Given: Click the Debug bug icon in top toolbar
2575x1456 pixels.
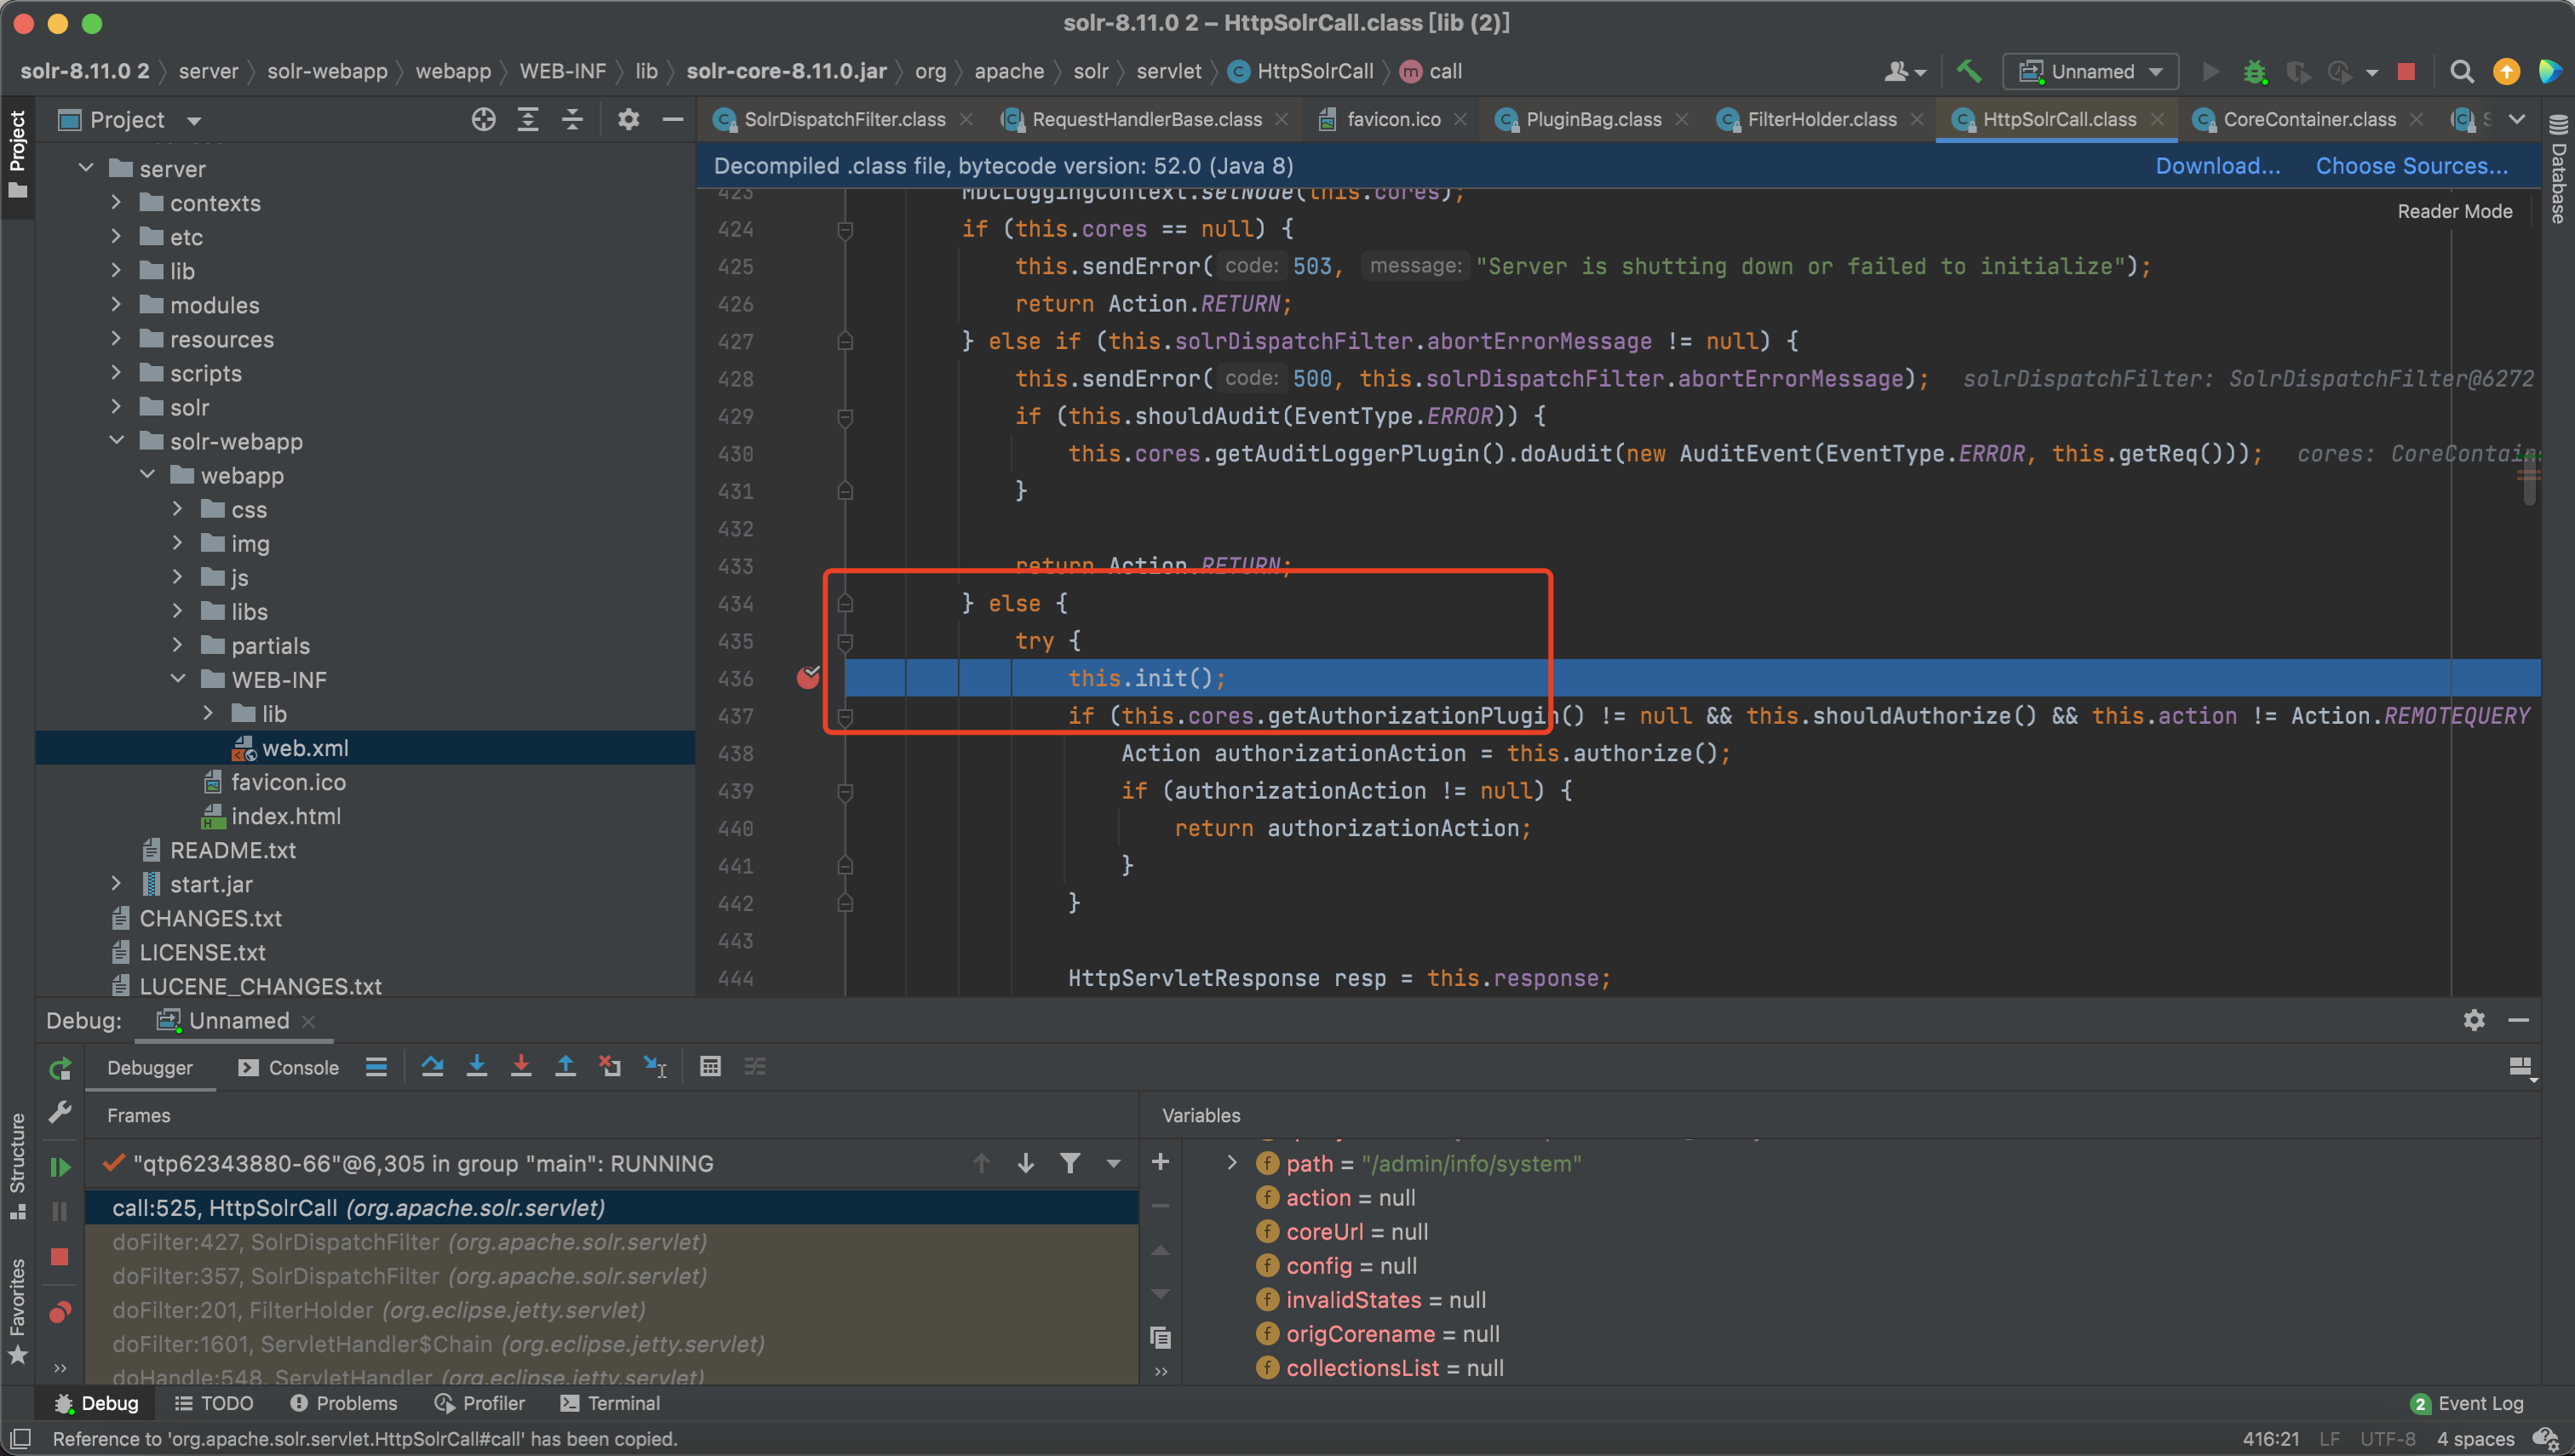Looking at the screenshot, I should point(2255,72).
